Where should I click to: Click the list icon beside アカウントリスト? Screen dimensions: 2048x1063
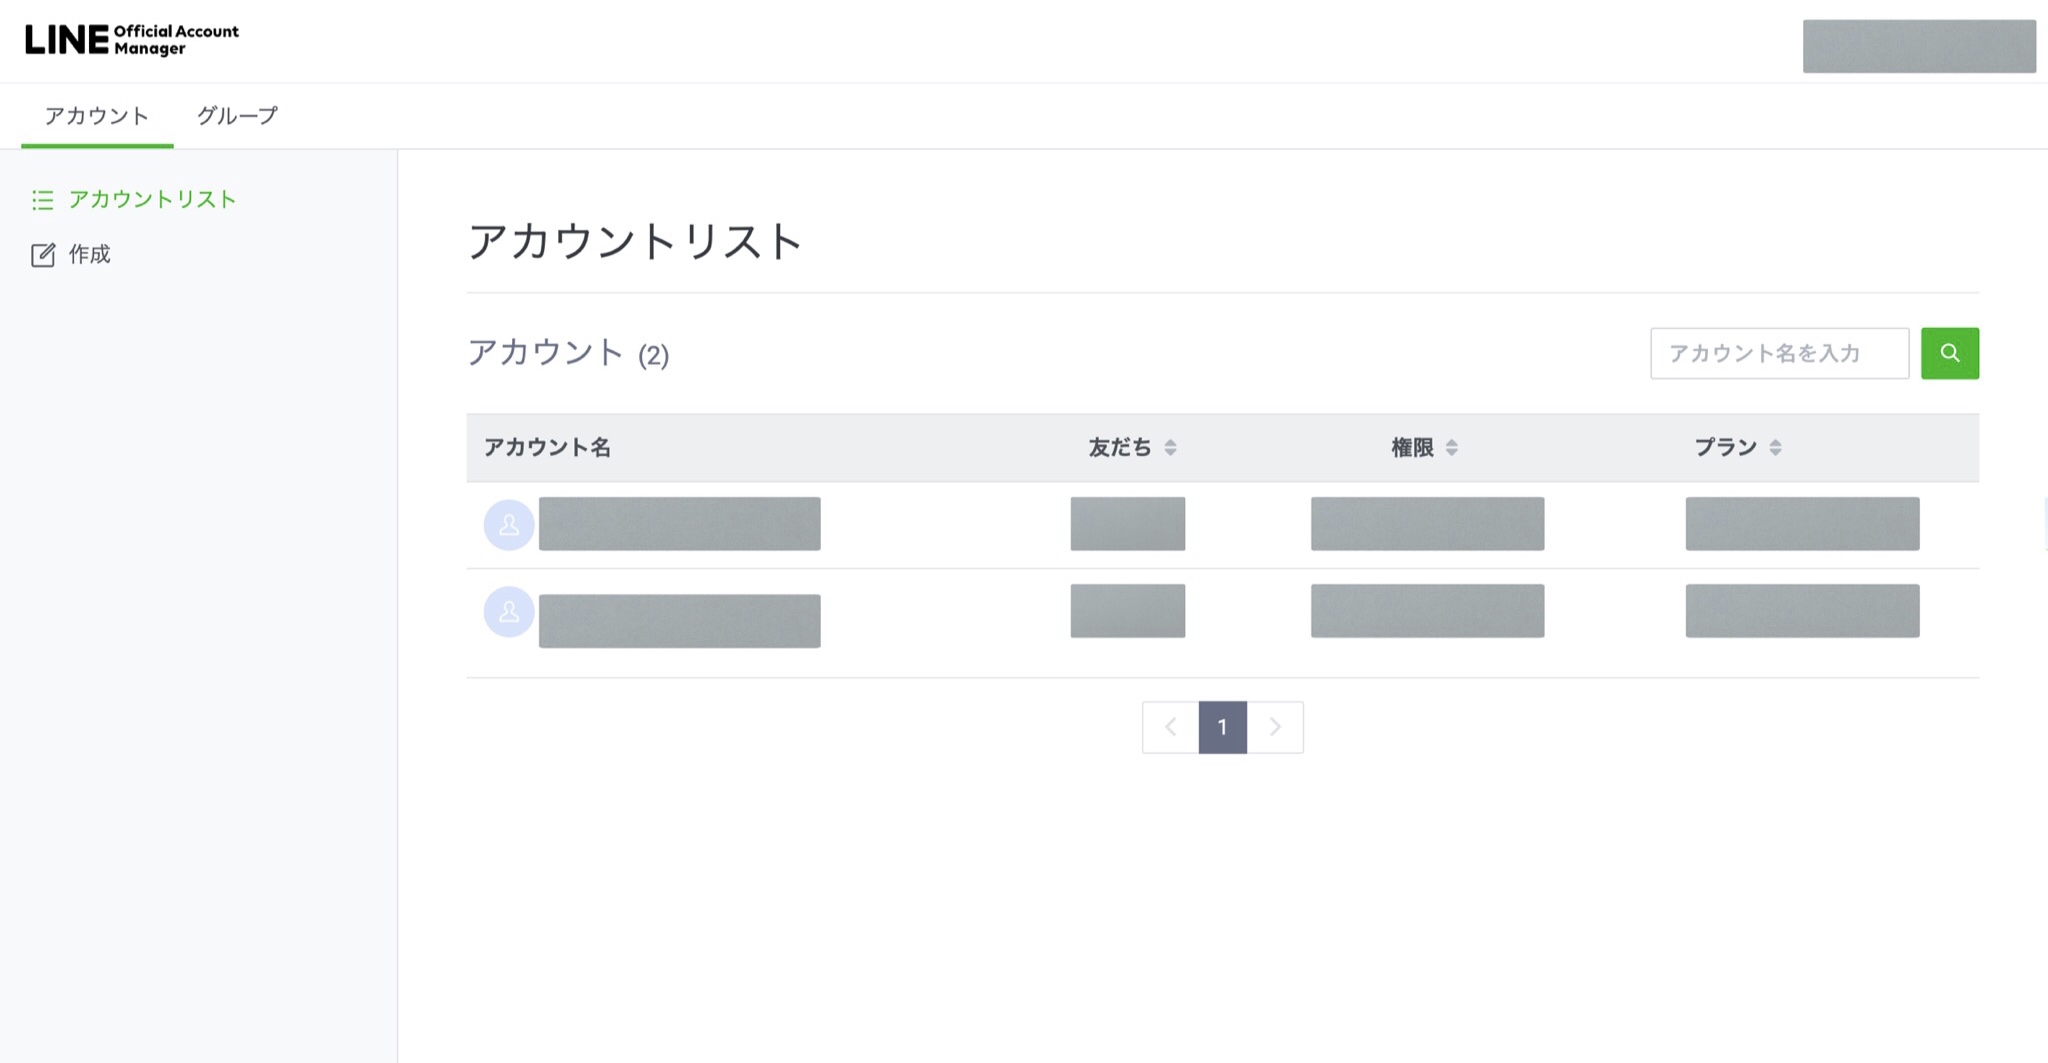pyautogui.click(x=42, y=200)
